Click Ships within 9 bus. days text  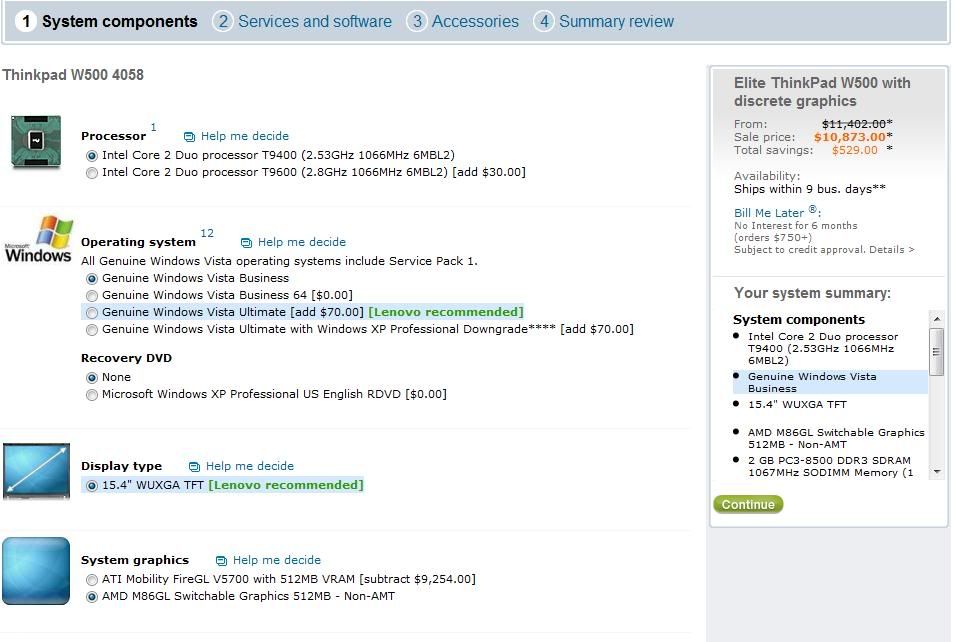tap(809, 189)
